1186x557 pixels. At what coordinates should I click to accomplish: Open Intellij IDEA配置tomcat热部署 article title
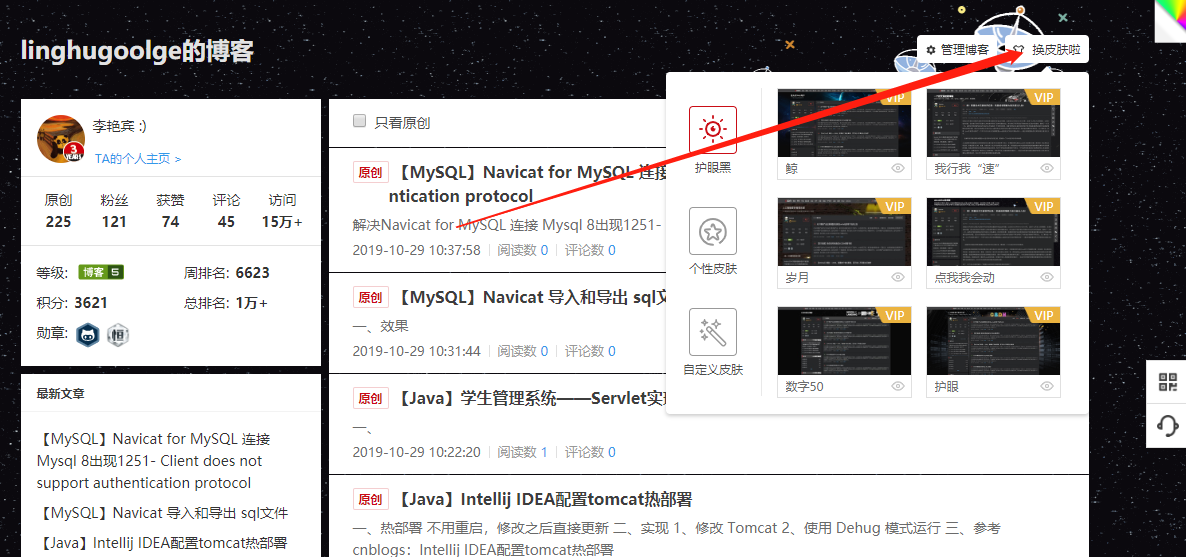544,499
